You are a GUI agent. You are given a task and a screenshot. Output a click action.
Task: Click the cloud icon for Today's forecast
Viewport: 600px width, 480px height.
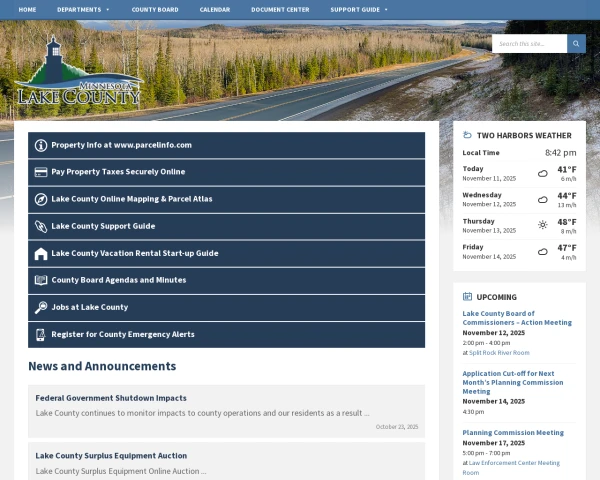tap(543, 173)
